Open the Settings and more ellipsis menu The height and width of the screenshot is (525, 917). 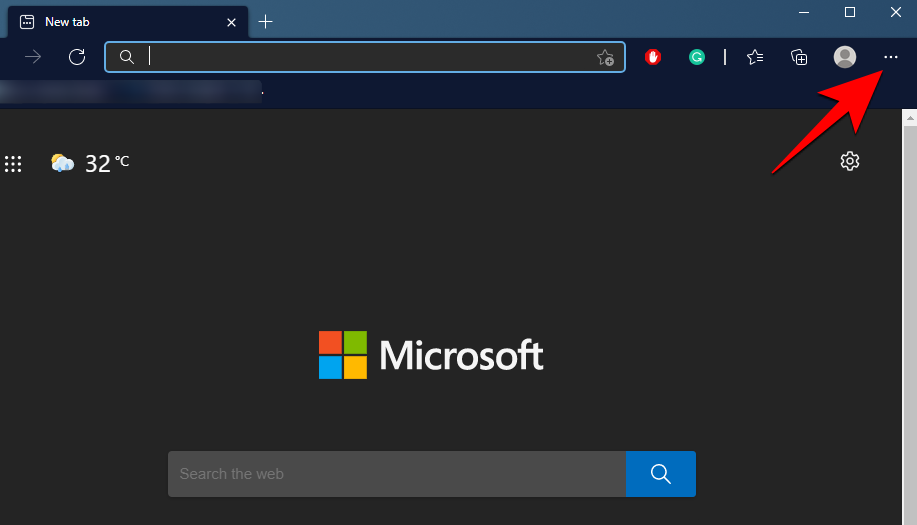click(890, 57)
